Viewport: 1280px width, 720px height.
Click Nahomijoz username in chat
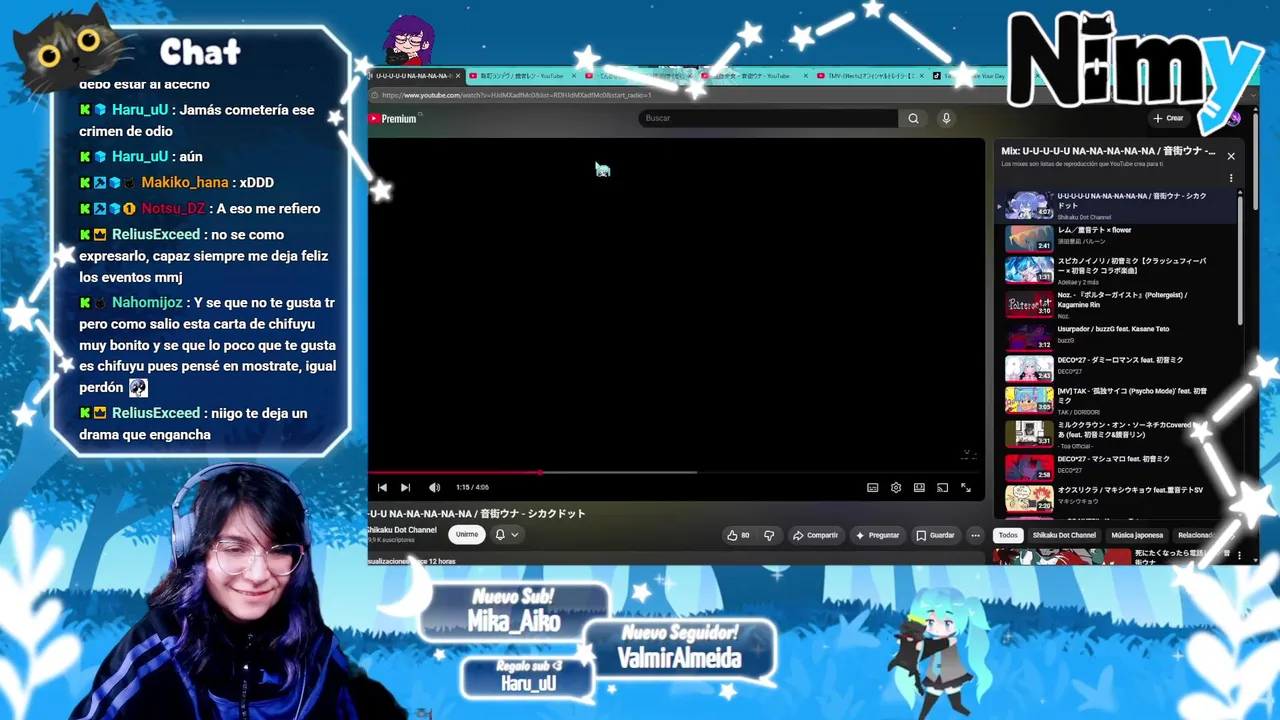tap(147, 303)
